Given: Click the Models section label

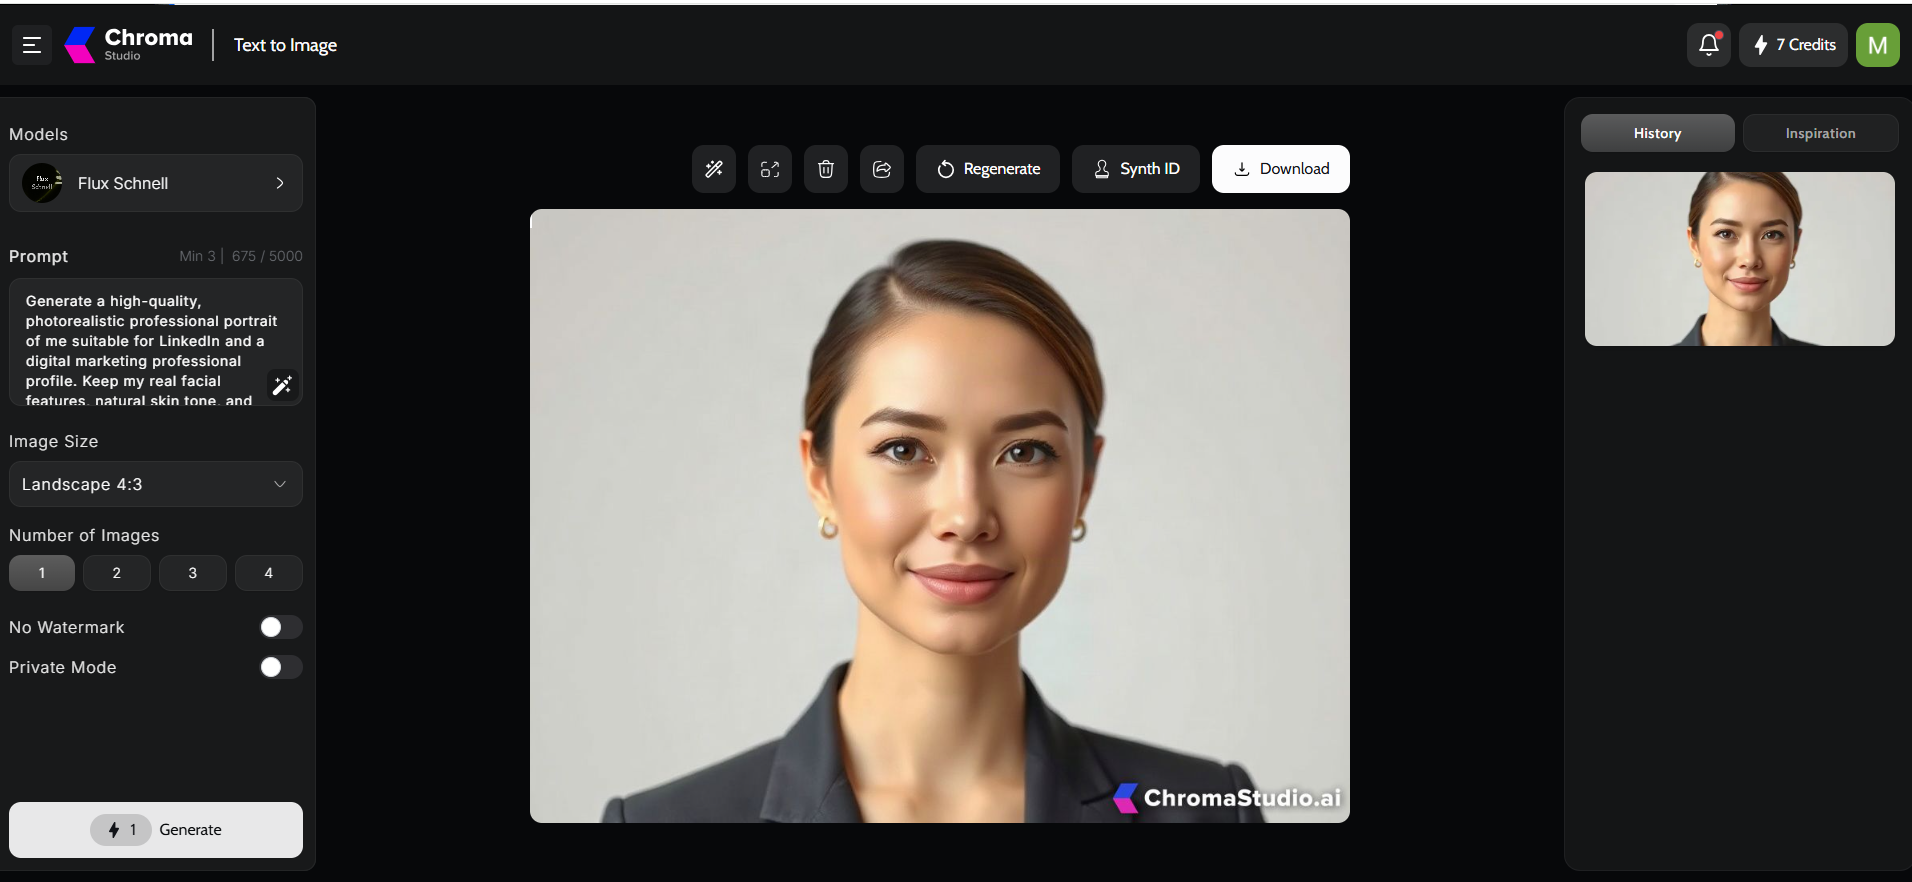Looking at the screenshot, I should pyautogui.click(x=39, y=134).
